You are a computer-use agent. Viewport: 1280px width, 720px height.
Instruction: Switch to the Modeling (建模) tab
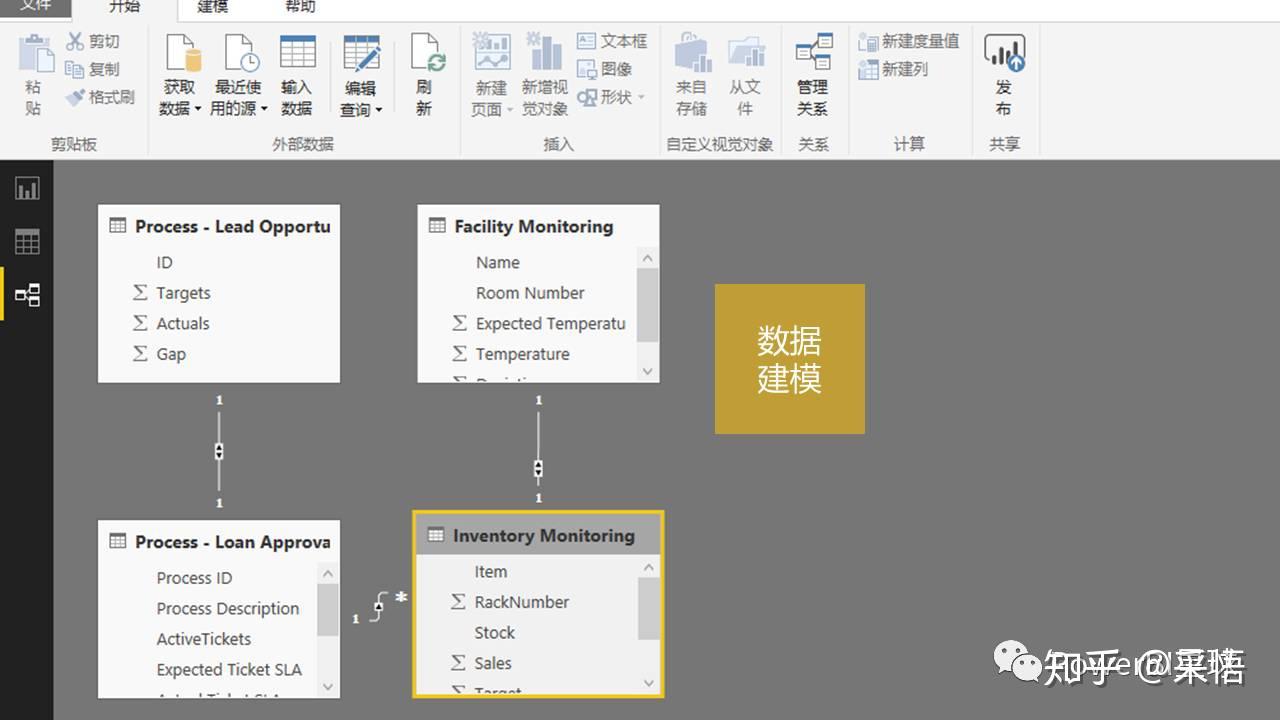[213, 6]
